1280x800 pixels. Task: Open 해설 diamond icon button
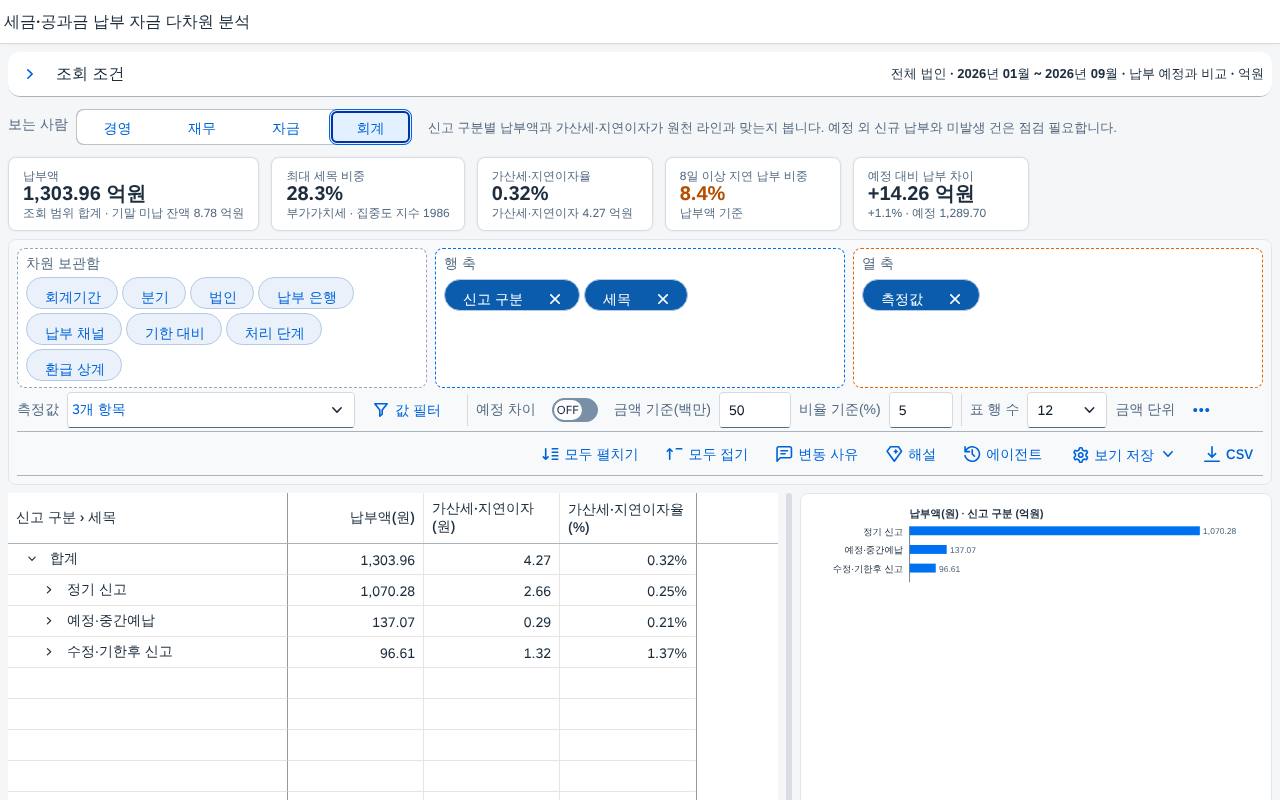pyautogui.click(x=911, y=454)
